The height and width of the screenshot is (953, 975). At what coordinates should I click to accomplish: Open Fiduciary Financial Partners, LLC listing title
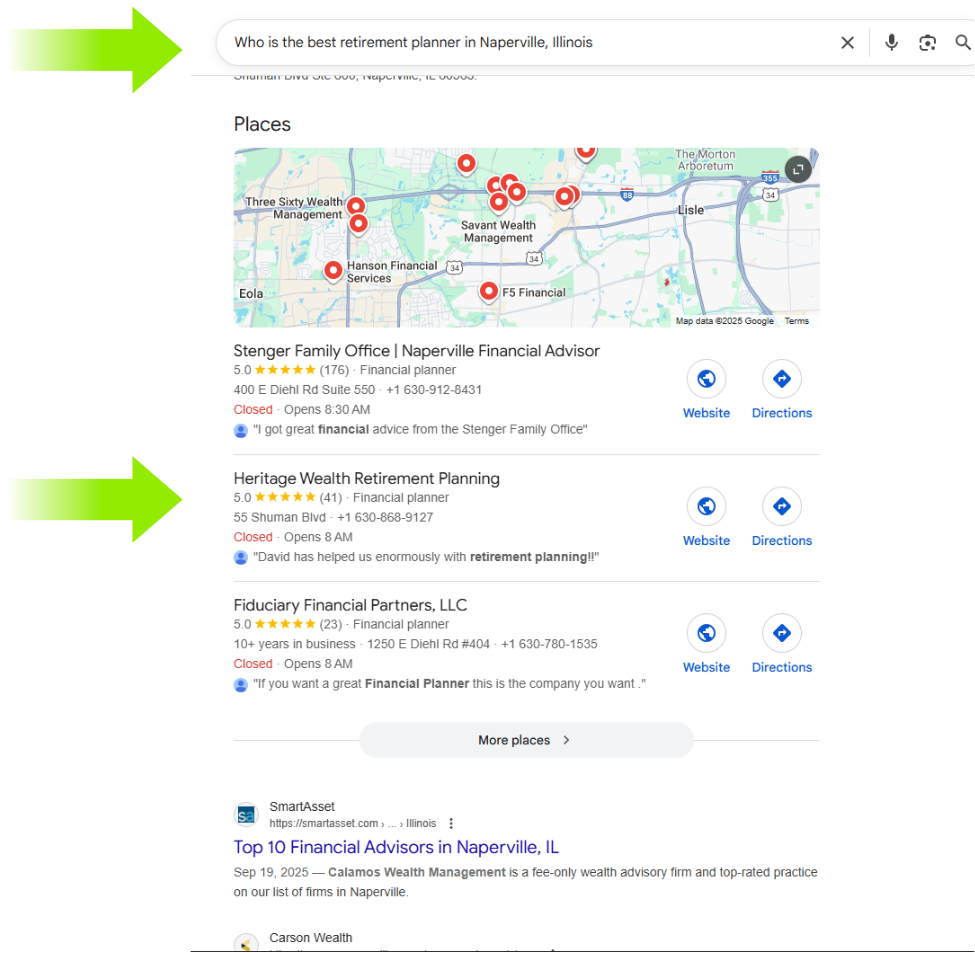(350, 605)
